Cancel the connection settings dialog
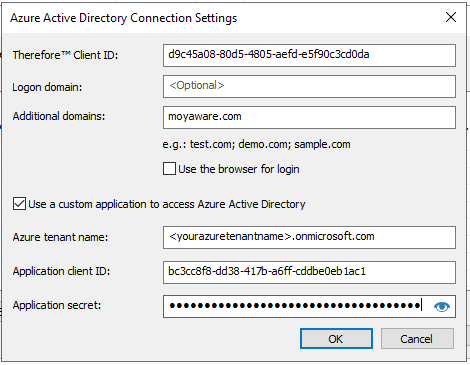The width and height of the screenshot is (470, 365). coord(417,339)
